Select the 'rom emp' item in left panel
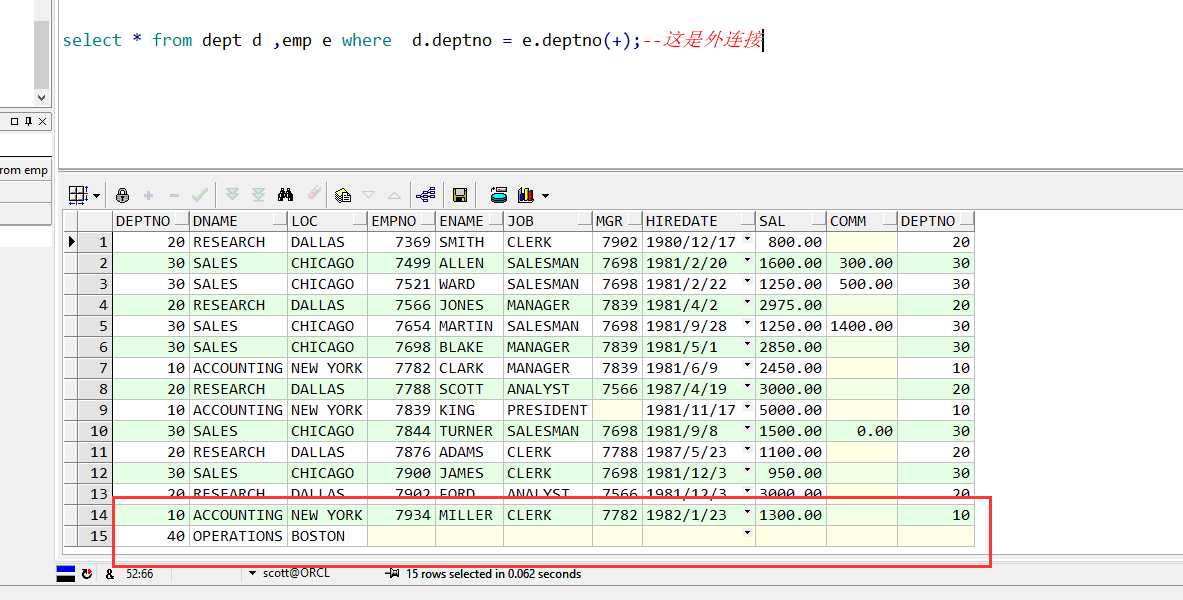 point(24,170)
